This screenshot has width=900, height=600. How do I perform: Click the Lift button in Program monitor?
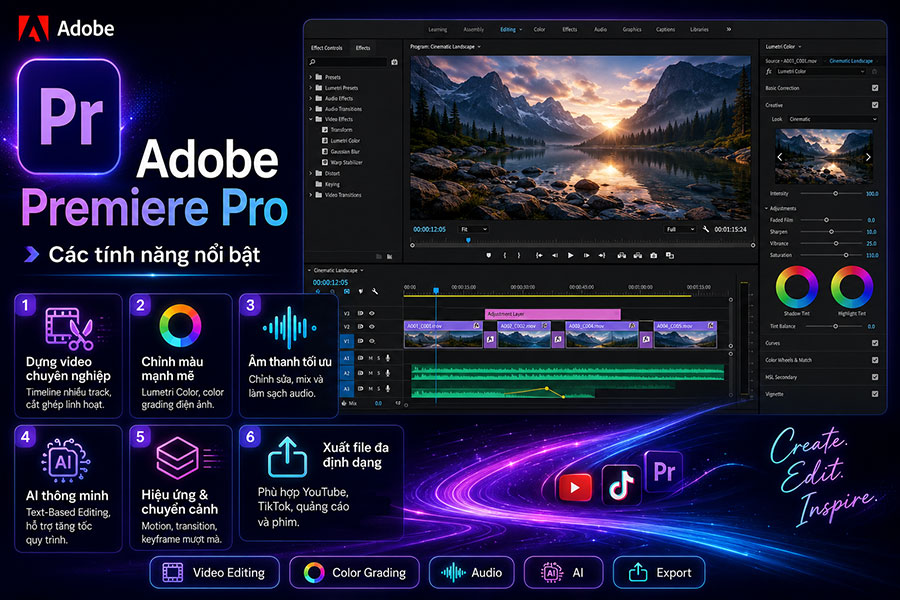[621, 256]
